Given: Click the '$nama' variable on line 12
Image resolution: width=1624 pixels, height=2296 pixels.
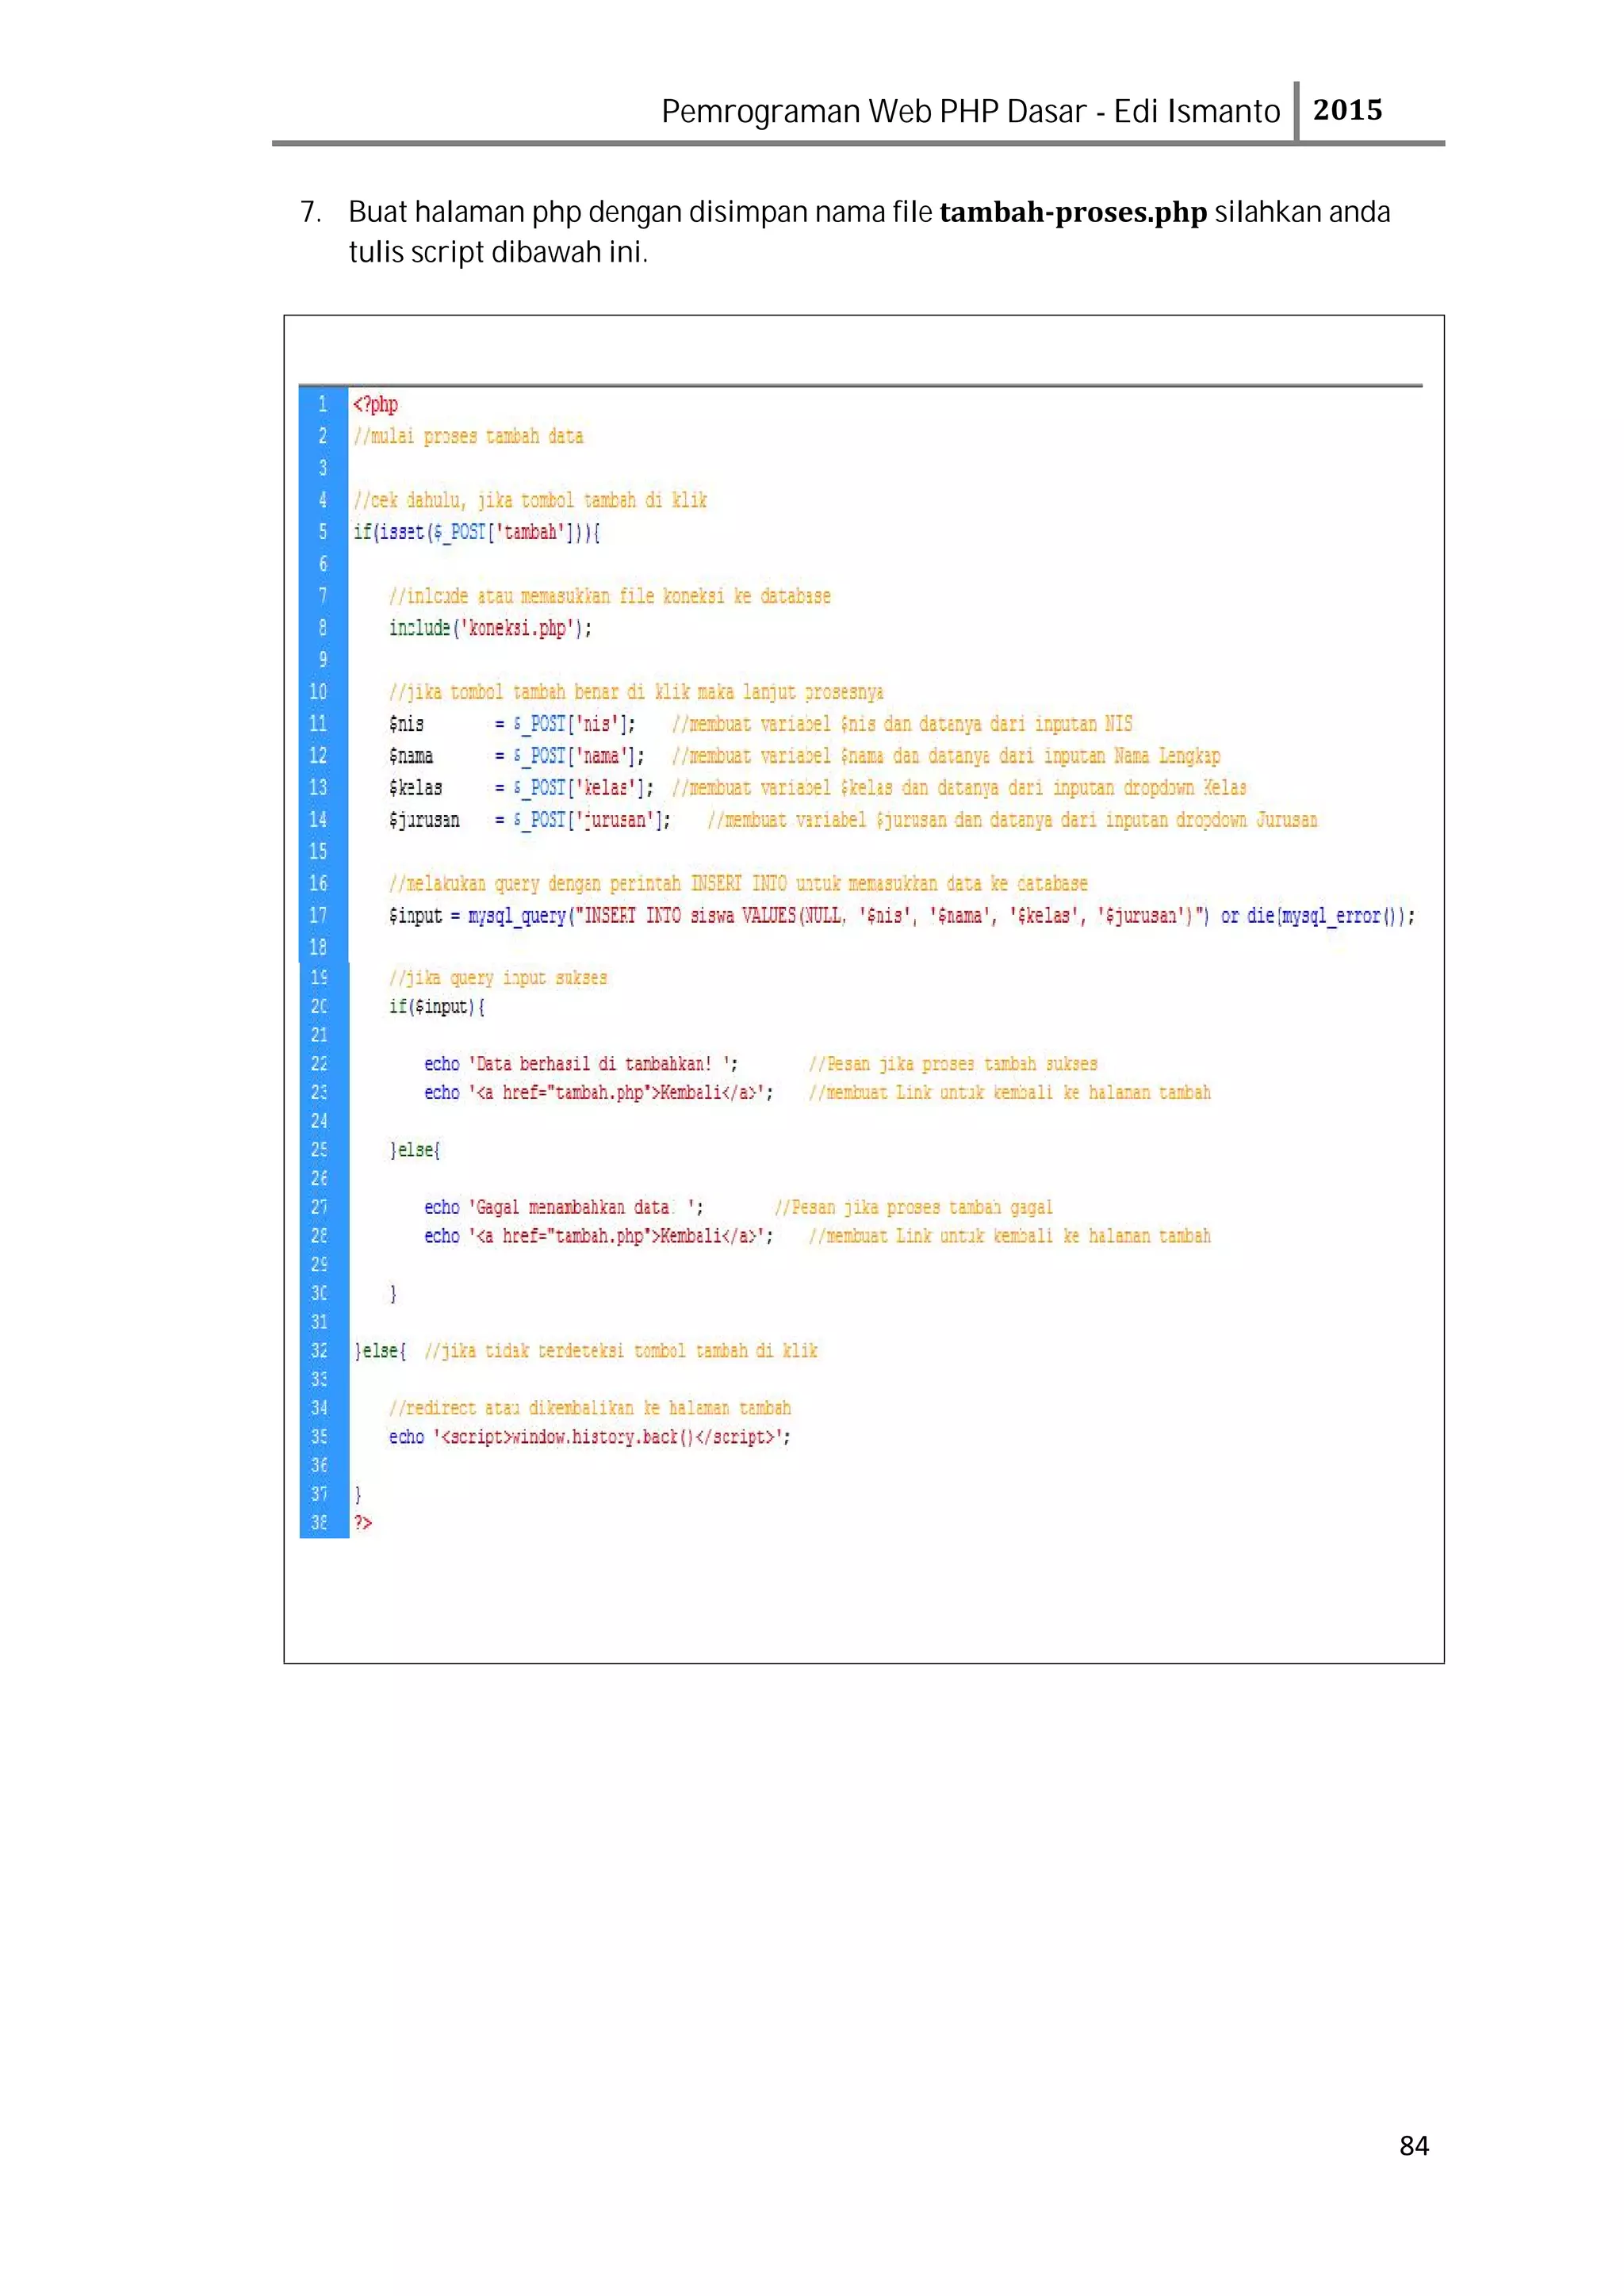Looking at the screenshot, I should [x=411, y=756].
